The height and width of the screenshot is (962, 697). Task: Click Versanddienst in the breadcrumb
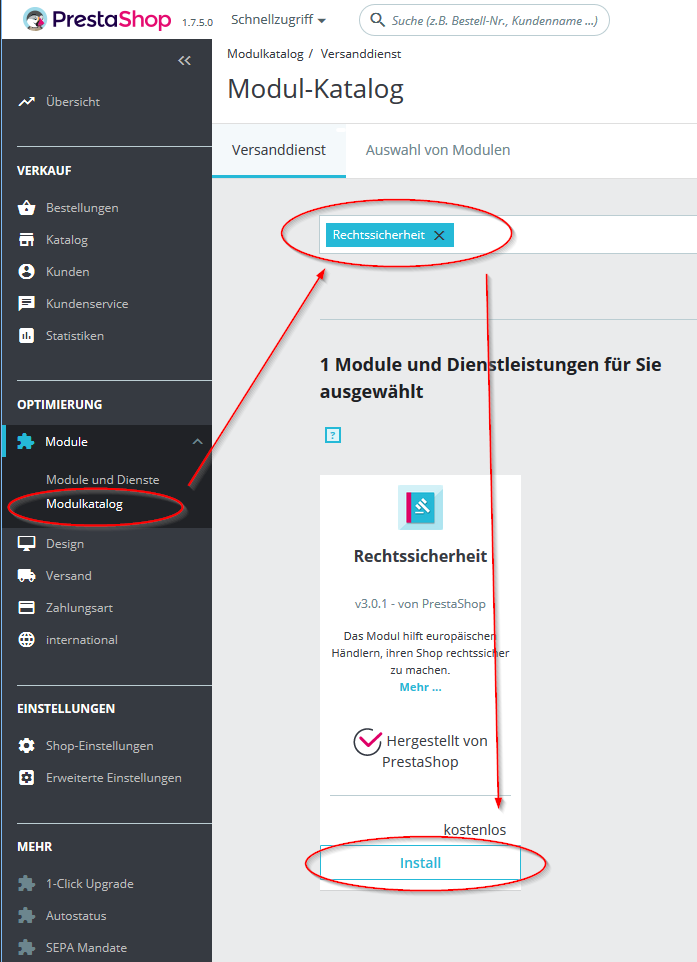click(x=361, y=54)
